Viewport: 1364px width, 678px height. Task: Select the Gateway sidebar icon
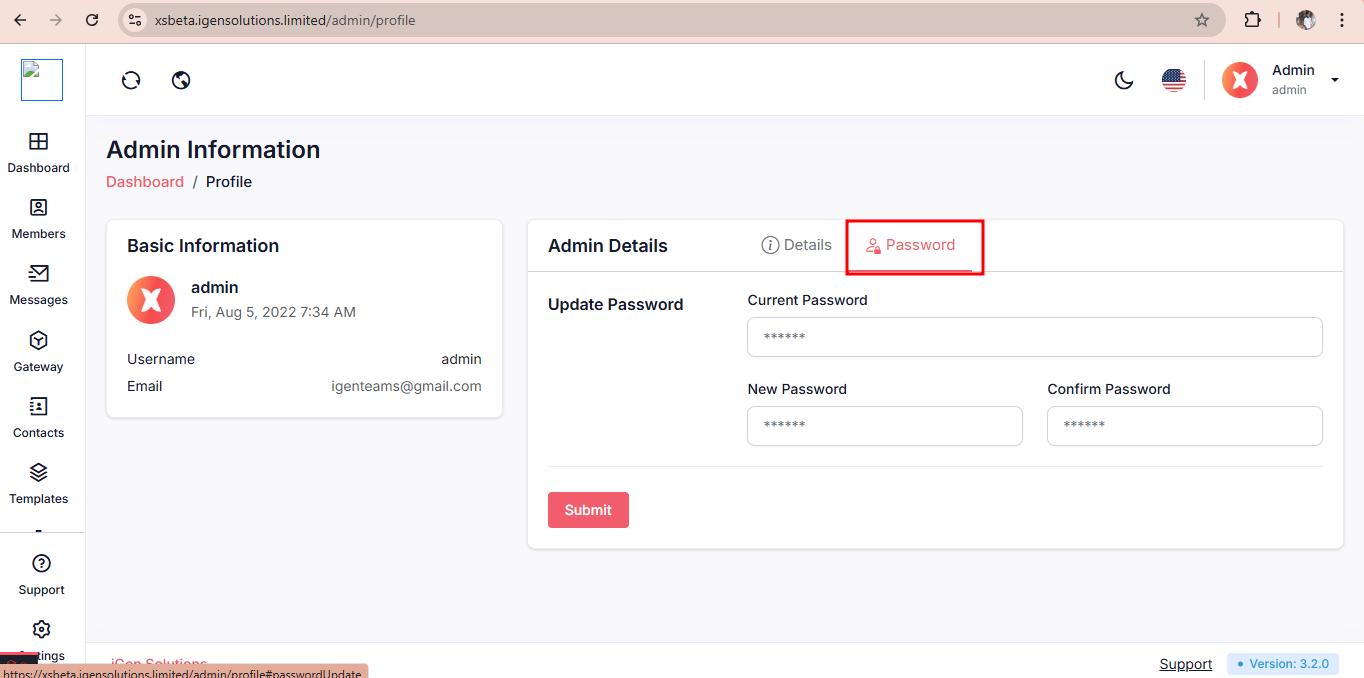(x=38, y=341)
